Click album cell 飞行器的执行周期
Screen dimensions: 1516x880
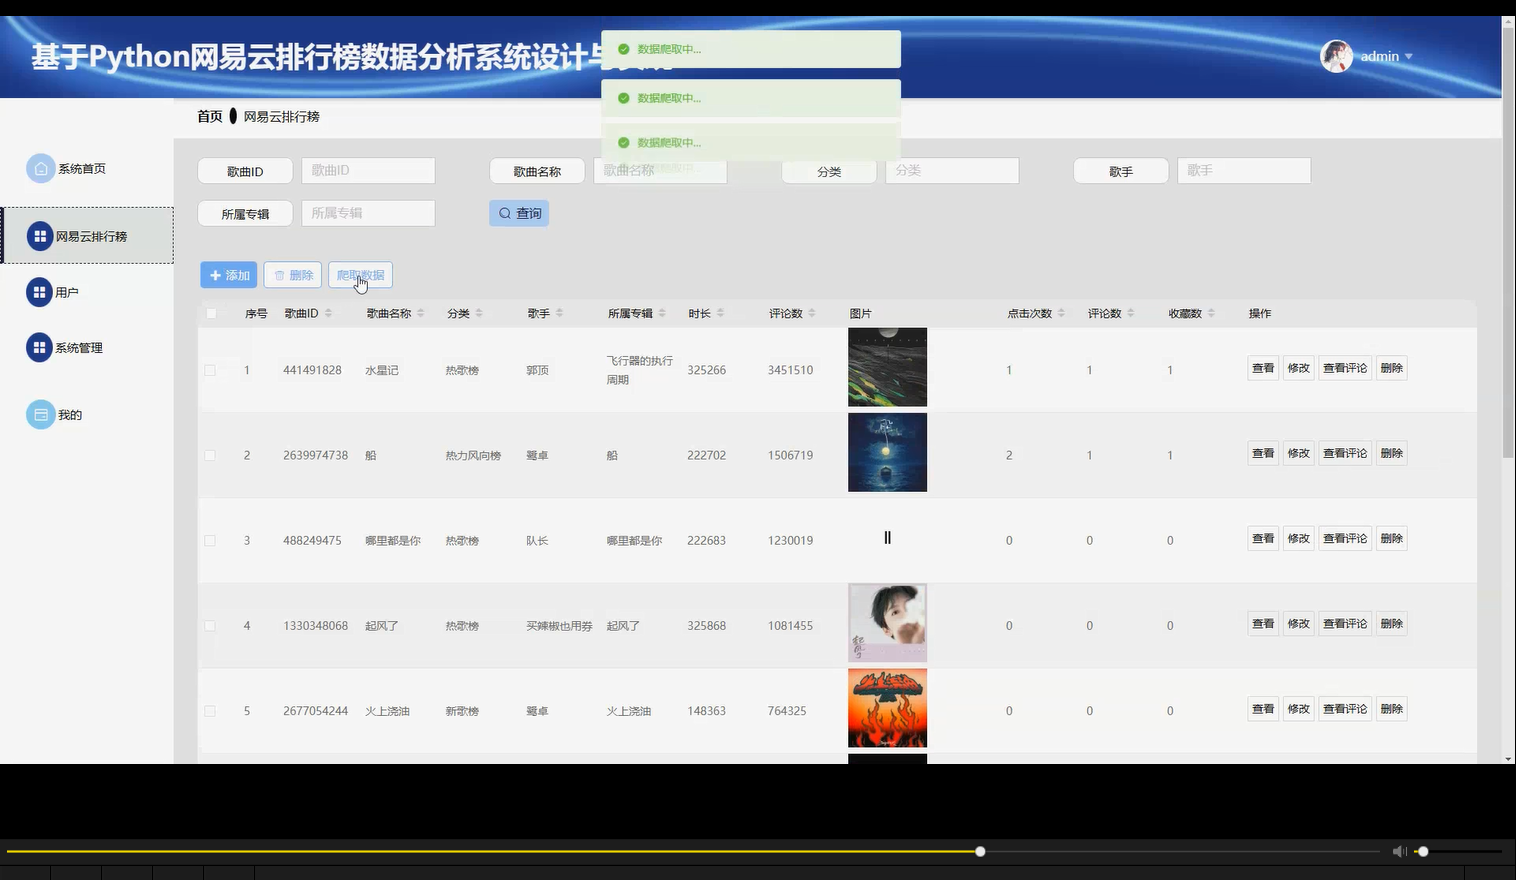pyautogui.click(x=639, y=370)
